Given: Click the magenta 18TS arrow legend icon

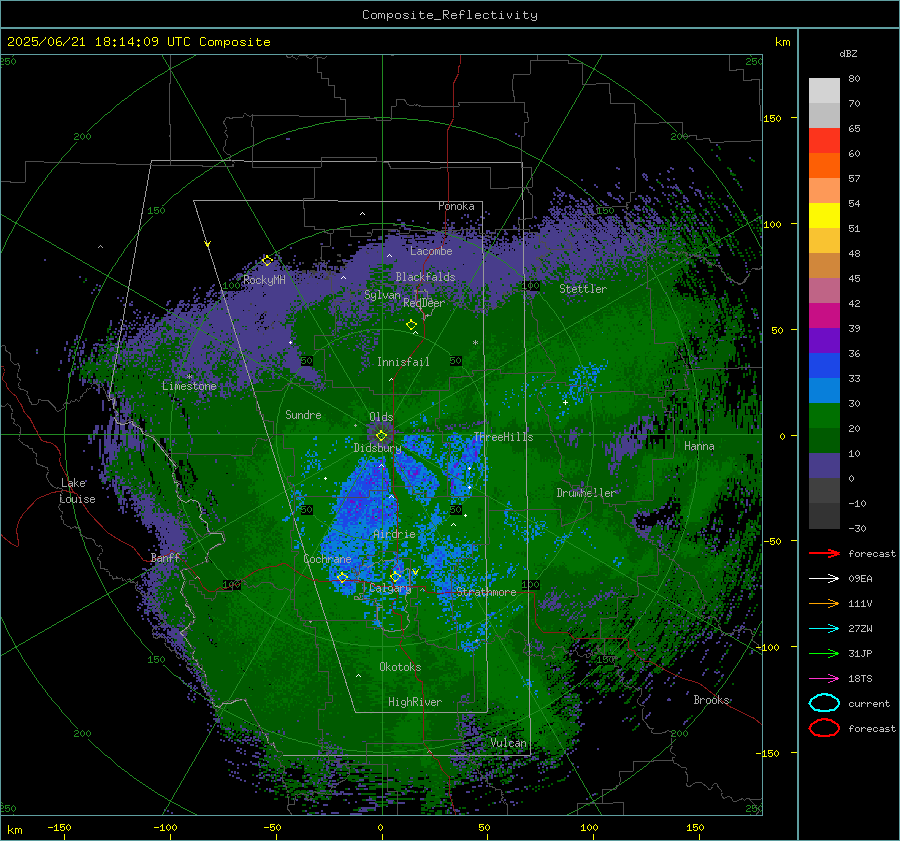Looking at the screenshot, I should click(824, 679).
